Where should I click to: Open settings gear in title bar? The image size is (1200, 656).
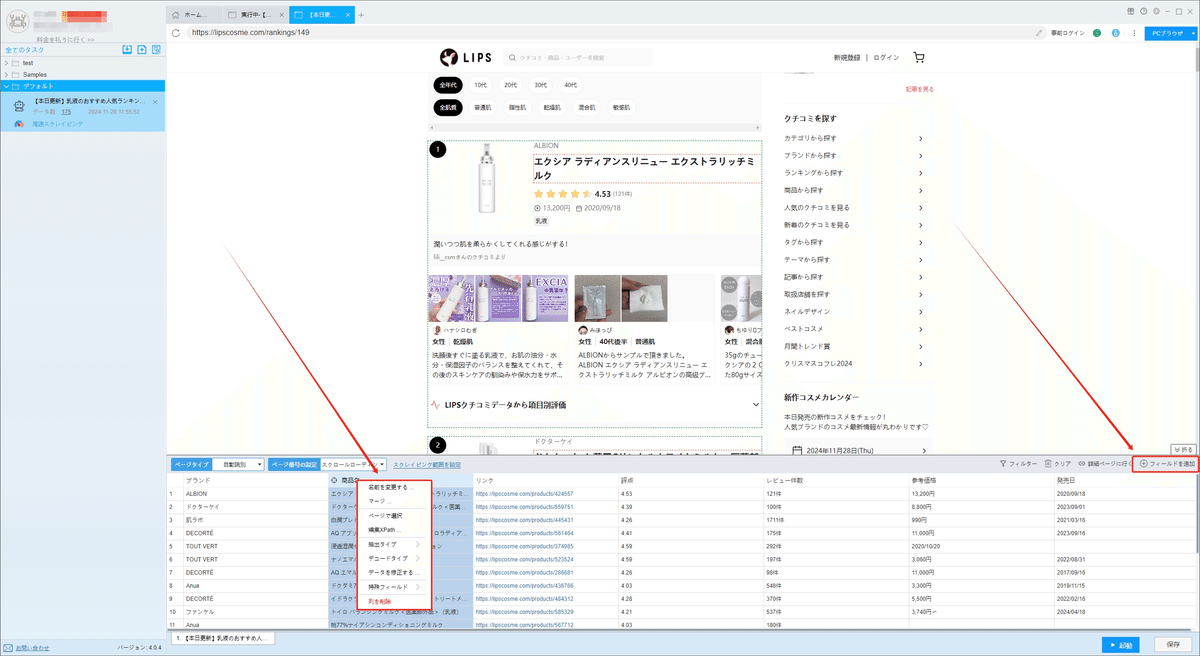pos(1157,11)
